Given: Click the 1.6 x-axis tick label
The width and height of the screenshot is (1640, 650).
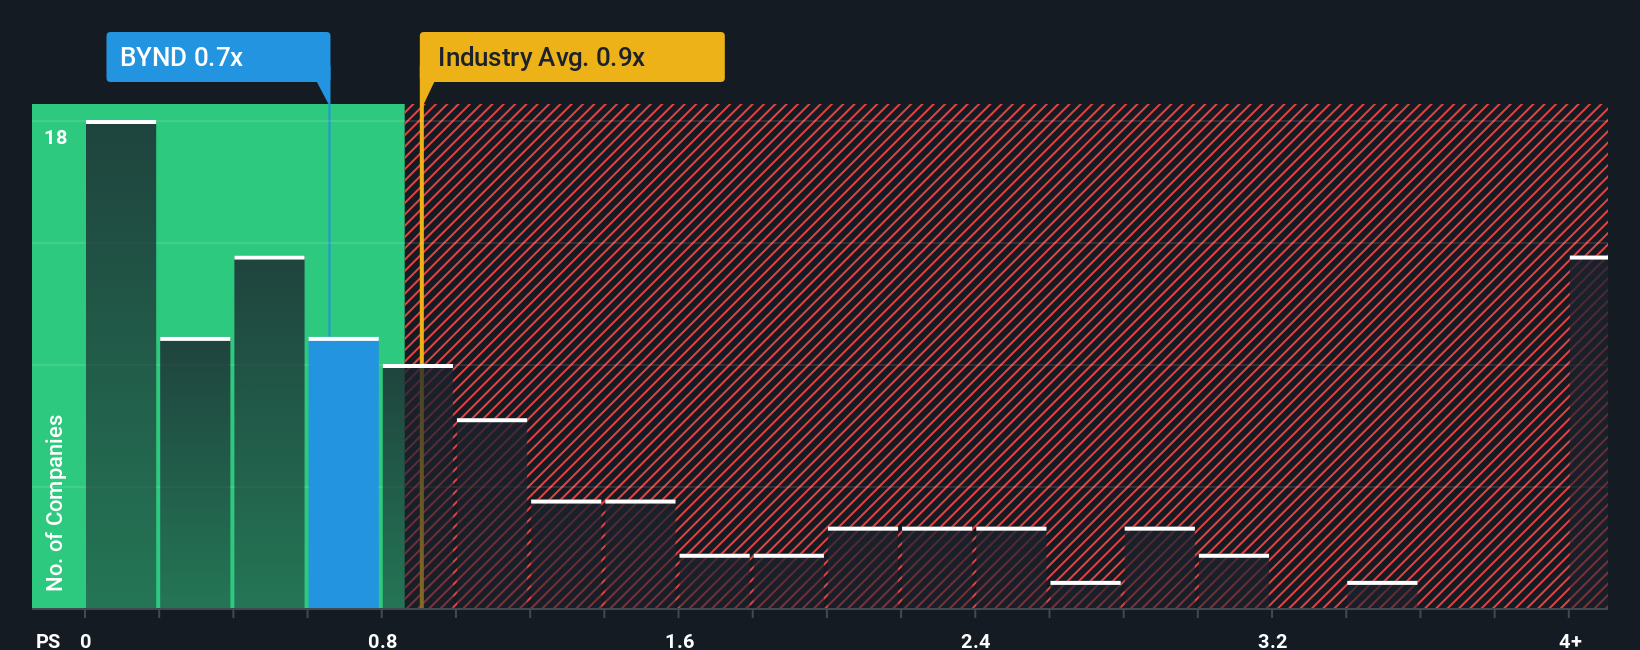Looking at the screenshot, I should tap(680, 640).
